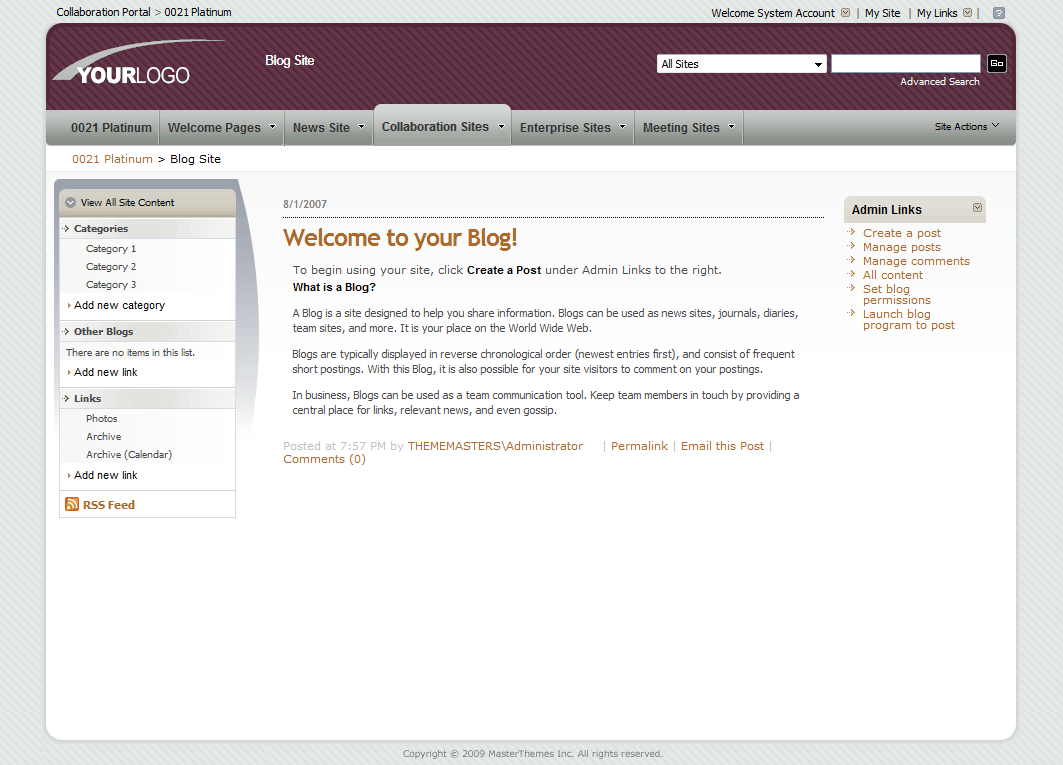Collapse the Admin Links panel via its chevron
Image resolution: width=1063 pixels, height=765 pixels.
coord(977,208)
